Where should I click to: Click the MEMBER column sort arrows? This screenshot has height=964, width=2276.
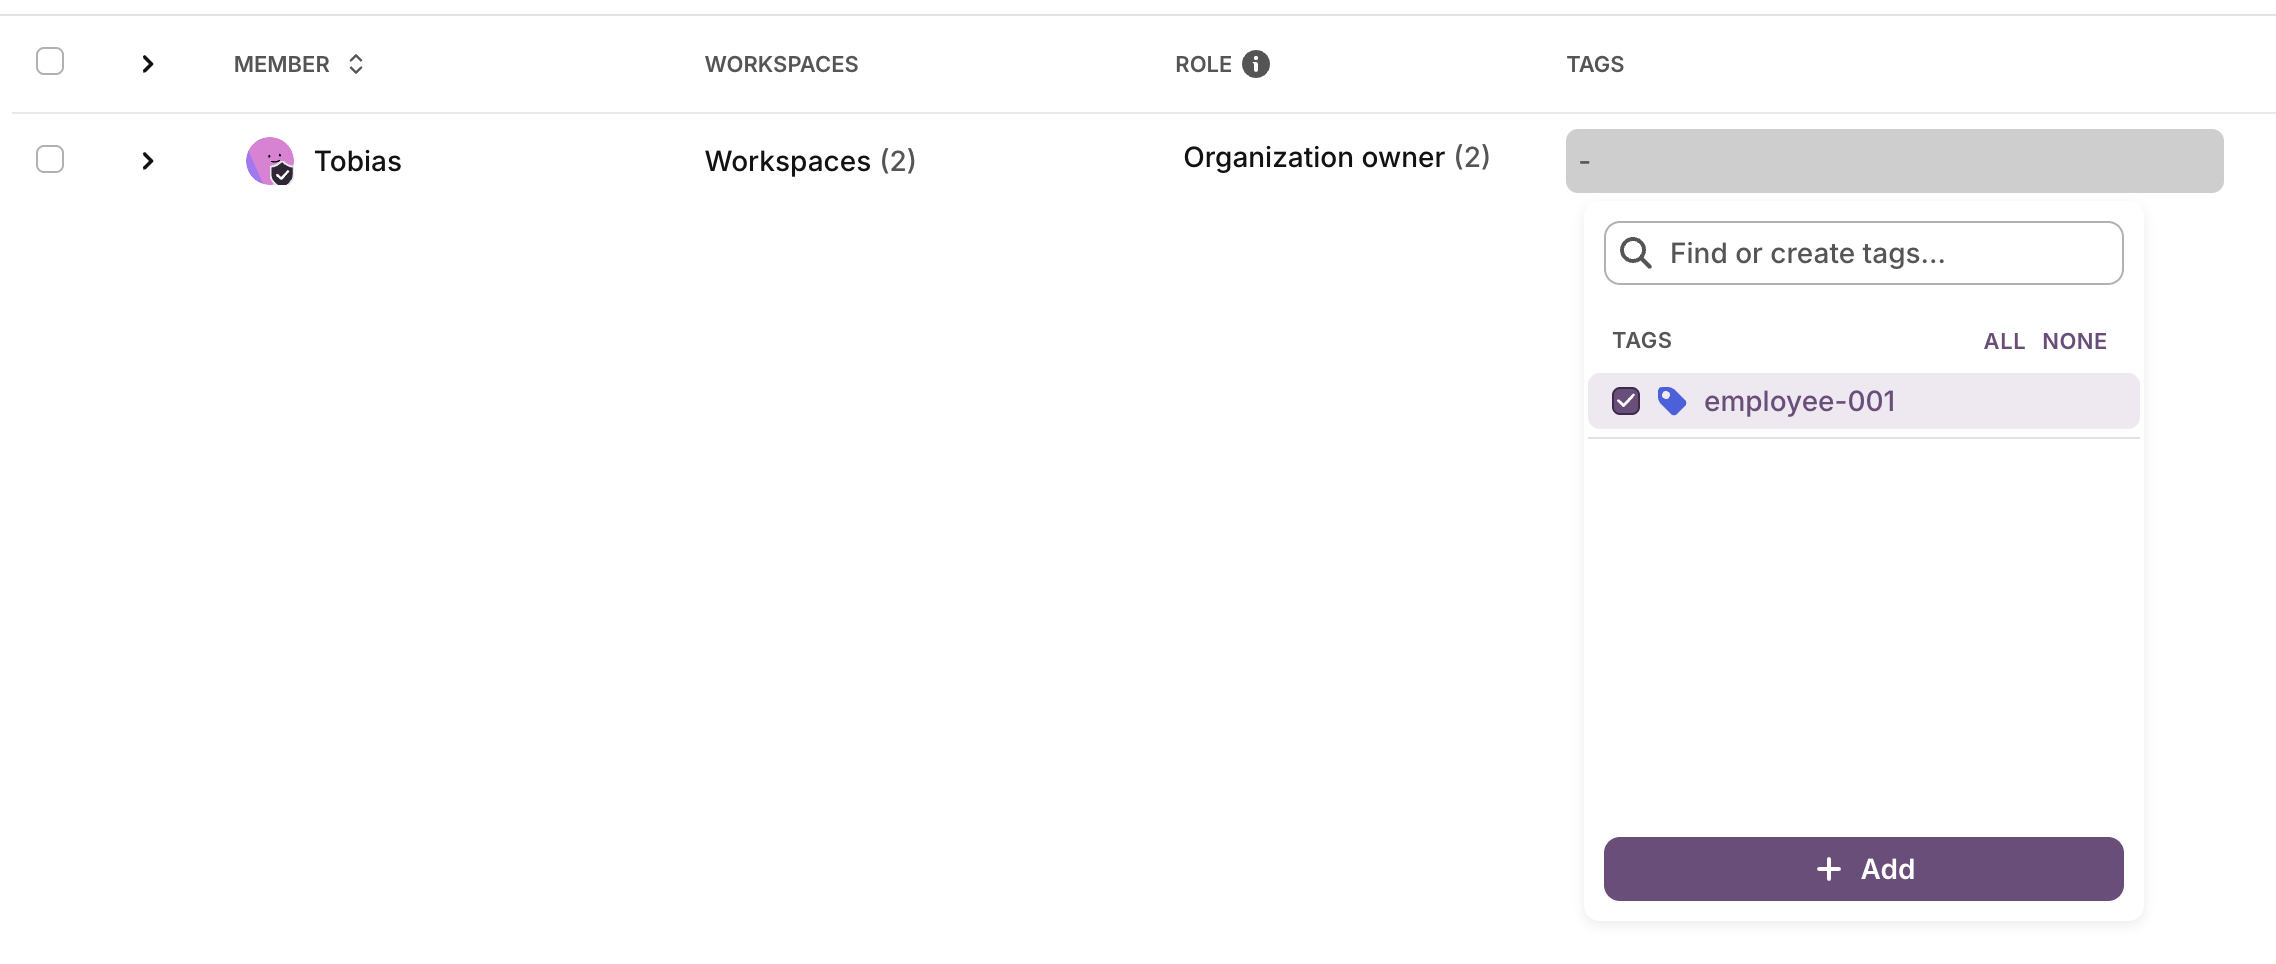tap(356, 64)
